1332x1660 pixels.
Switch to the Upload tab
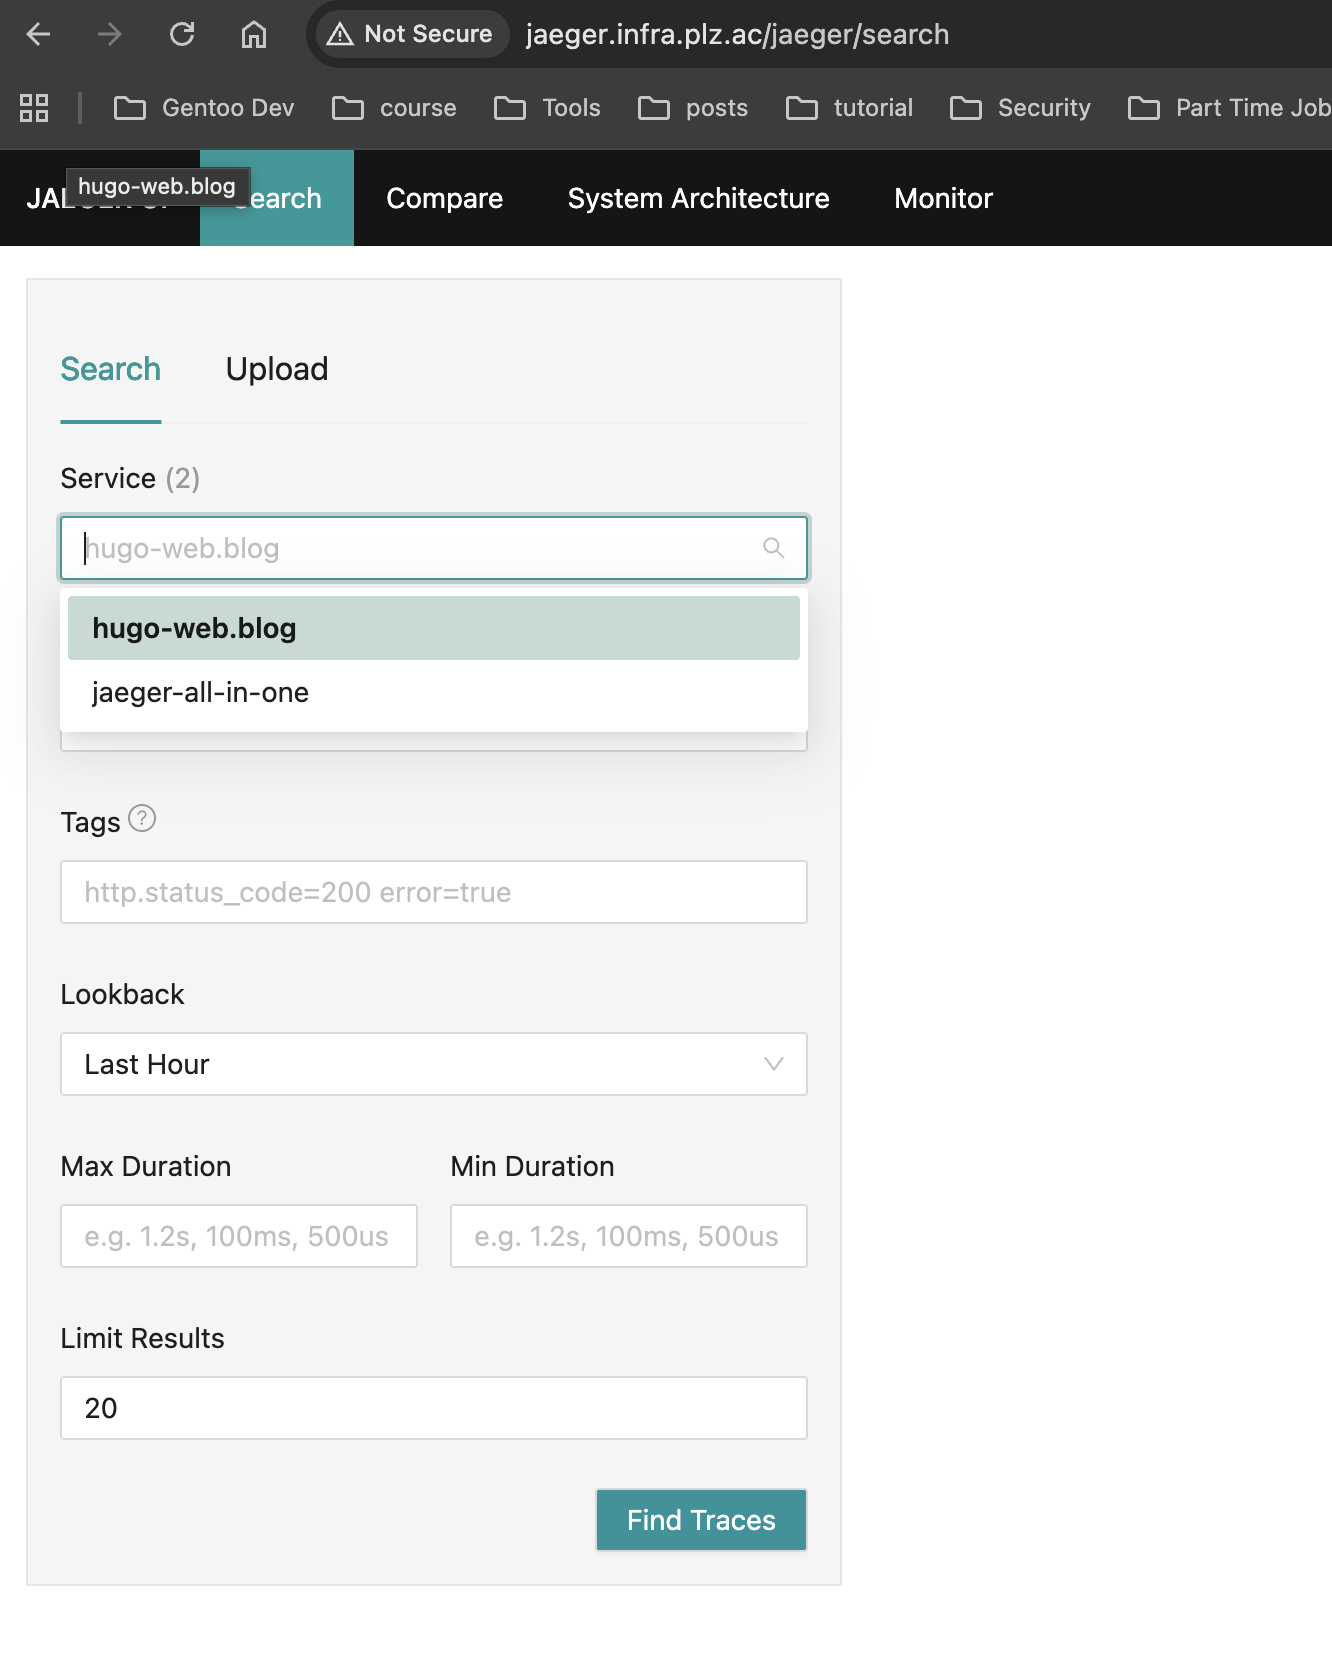coord(277,369)
